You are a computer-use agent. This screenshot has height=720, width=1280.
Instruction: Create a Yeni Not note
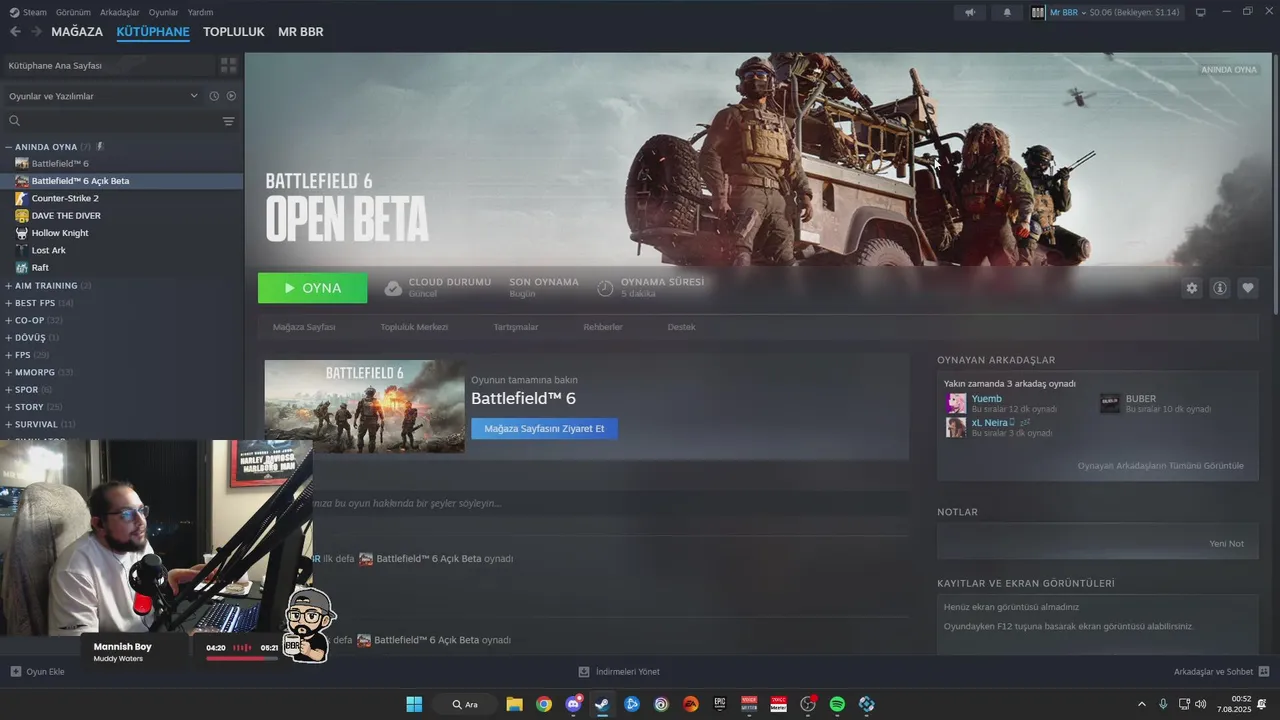coord(1227,544)
